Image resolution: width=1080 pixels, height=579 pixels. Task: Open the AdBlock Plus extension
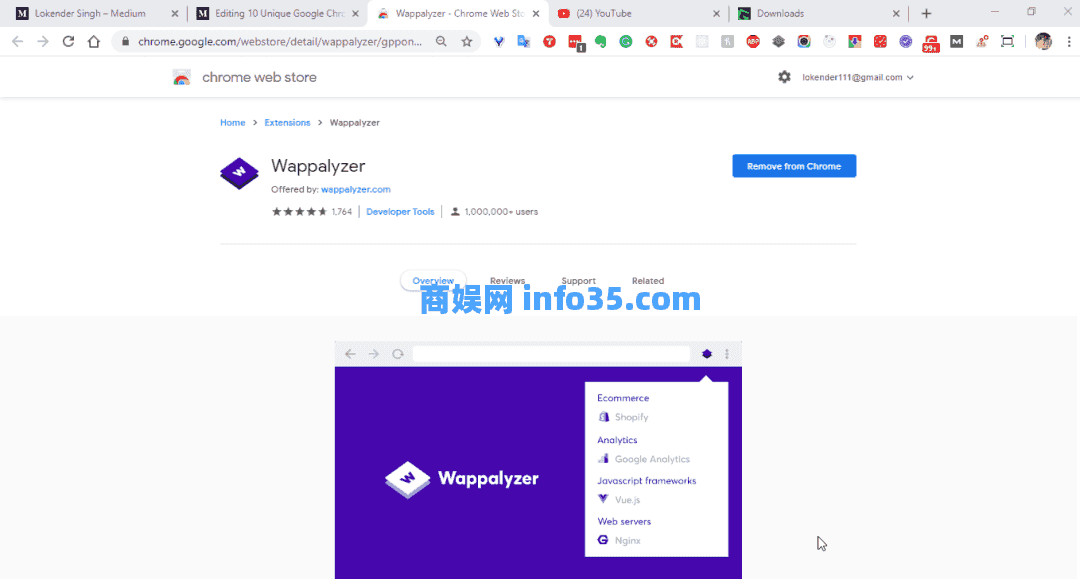tap(753, 41)
